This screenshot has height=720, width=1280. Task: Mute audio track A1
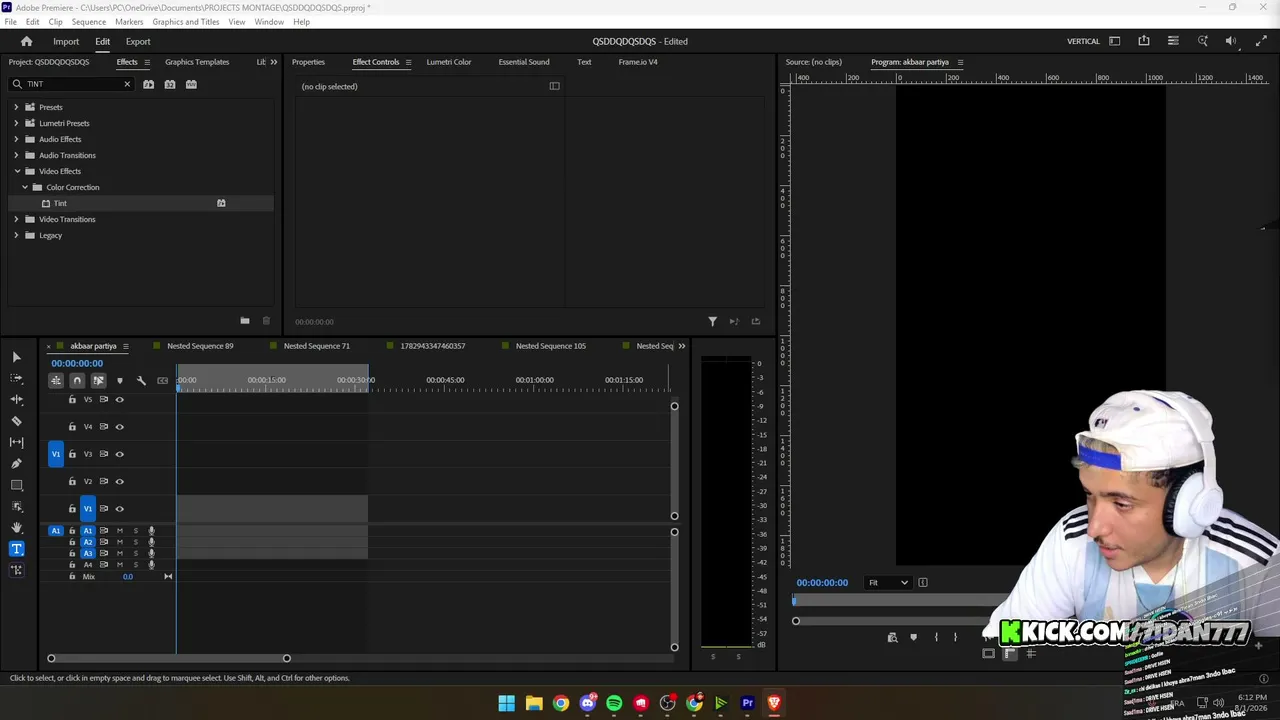[120, 531]
